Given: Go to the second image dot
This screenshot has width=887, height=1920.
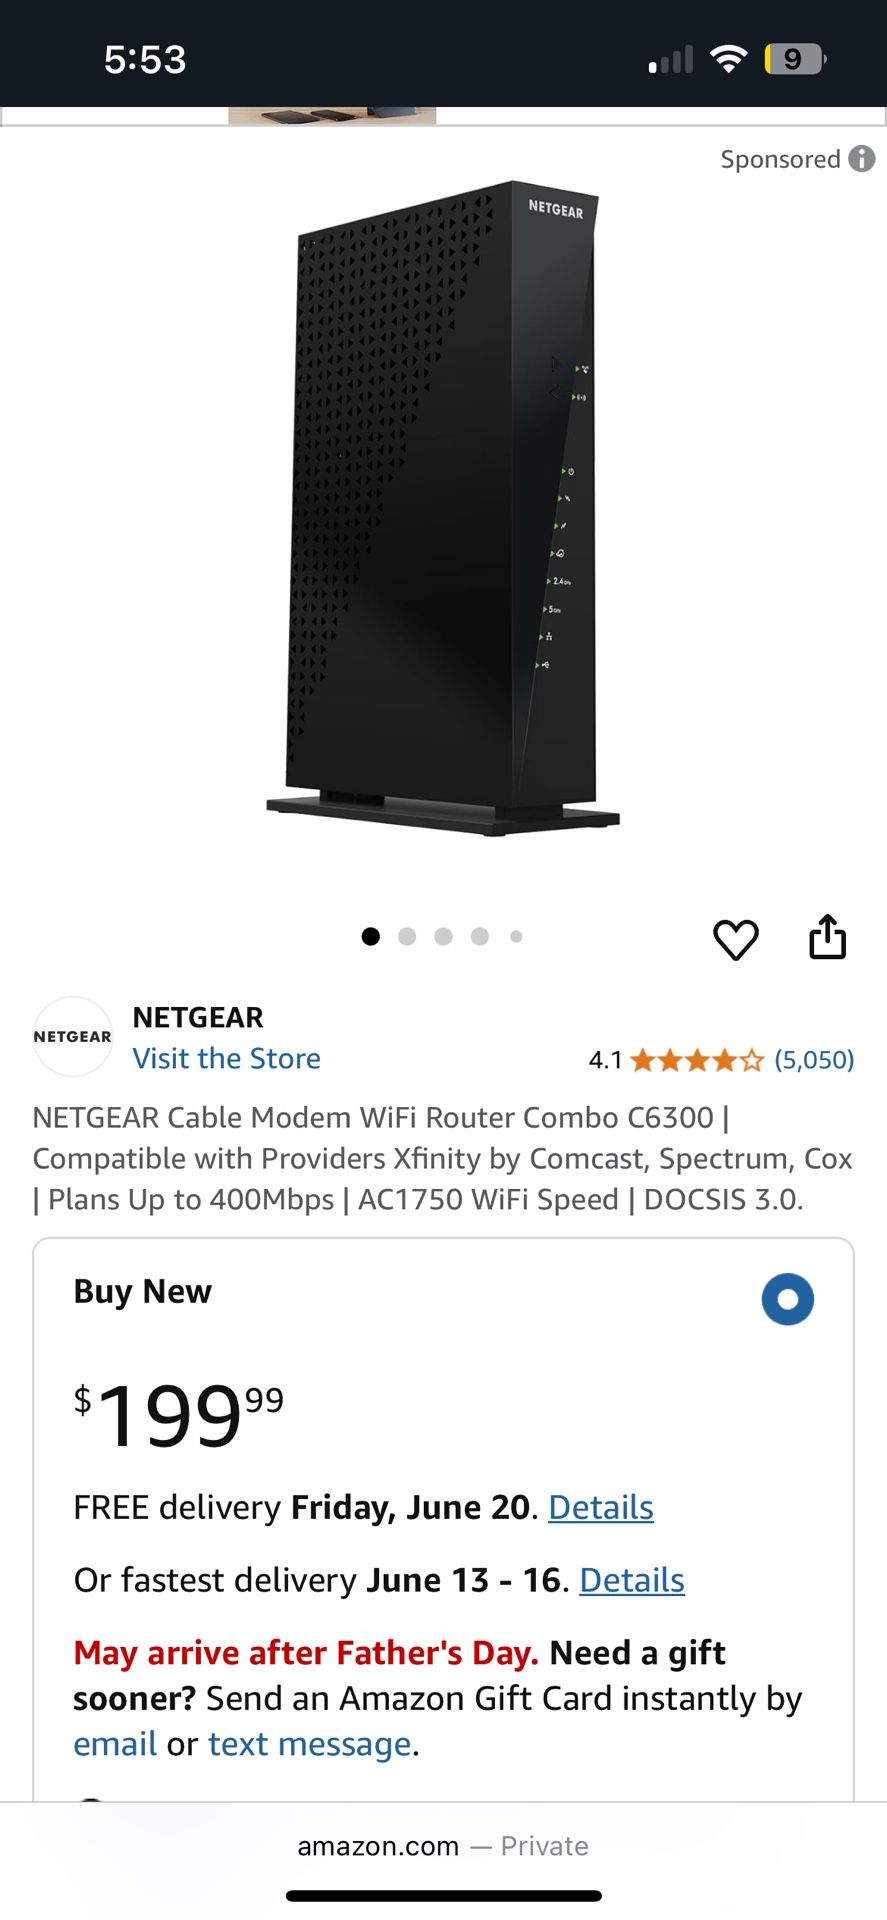Looking at the screenshot, I should [407, 937].
